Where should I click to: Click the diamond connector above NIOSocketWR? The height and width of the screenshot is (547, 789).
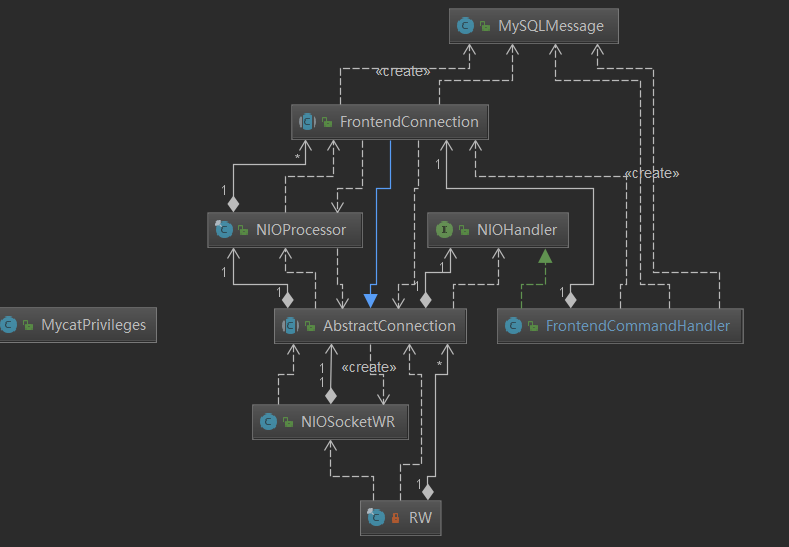click(331, 396)
